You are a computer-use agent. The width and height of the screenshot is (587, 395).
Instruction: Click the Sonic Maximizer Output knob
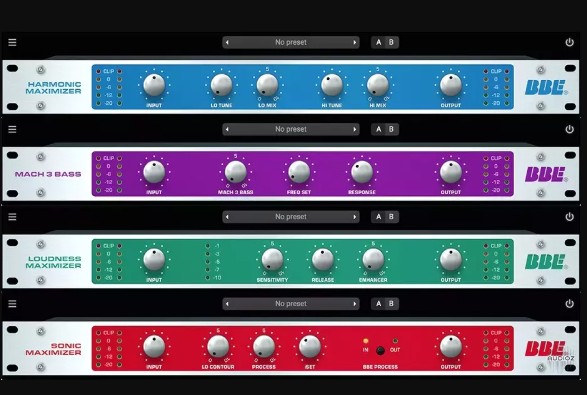pyautogui.click(x=451, y=346)
